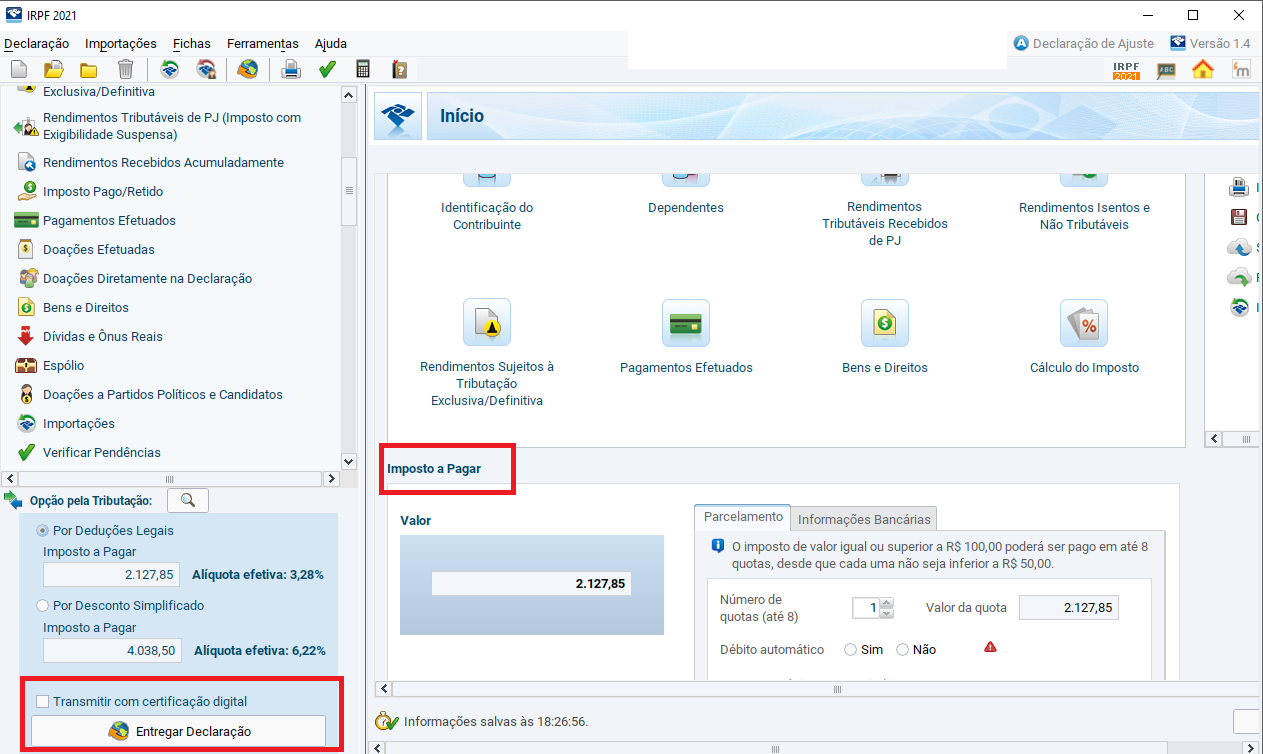The width and height of the screenshot is (1263, 754).
Task: Open Verificar Pendências in sidebar
Action: pos(102,452)
